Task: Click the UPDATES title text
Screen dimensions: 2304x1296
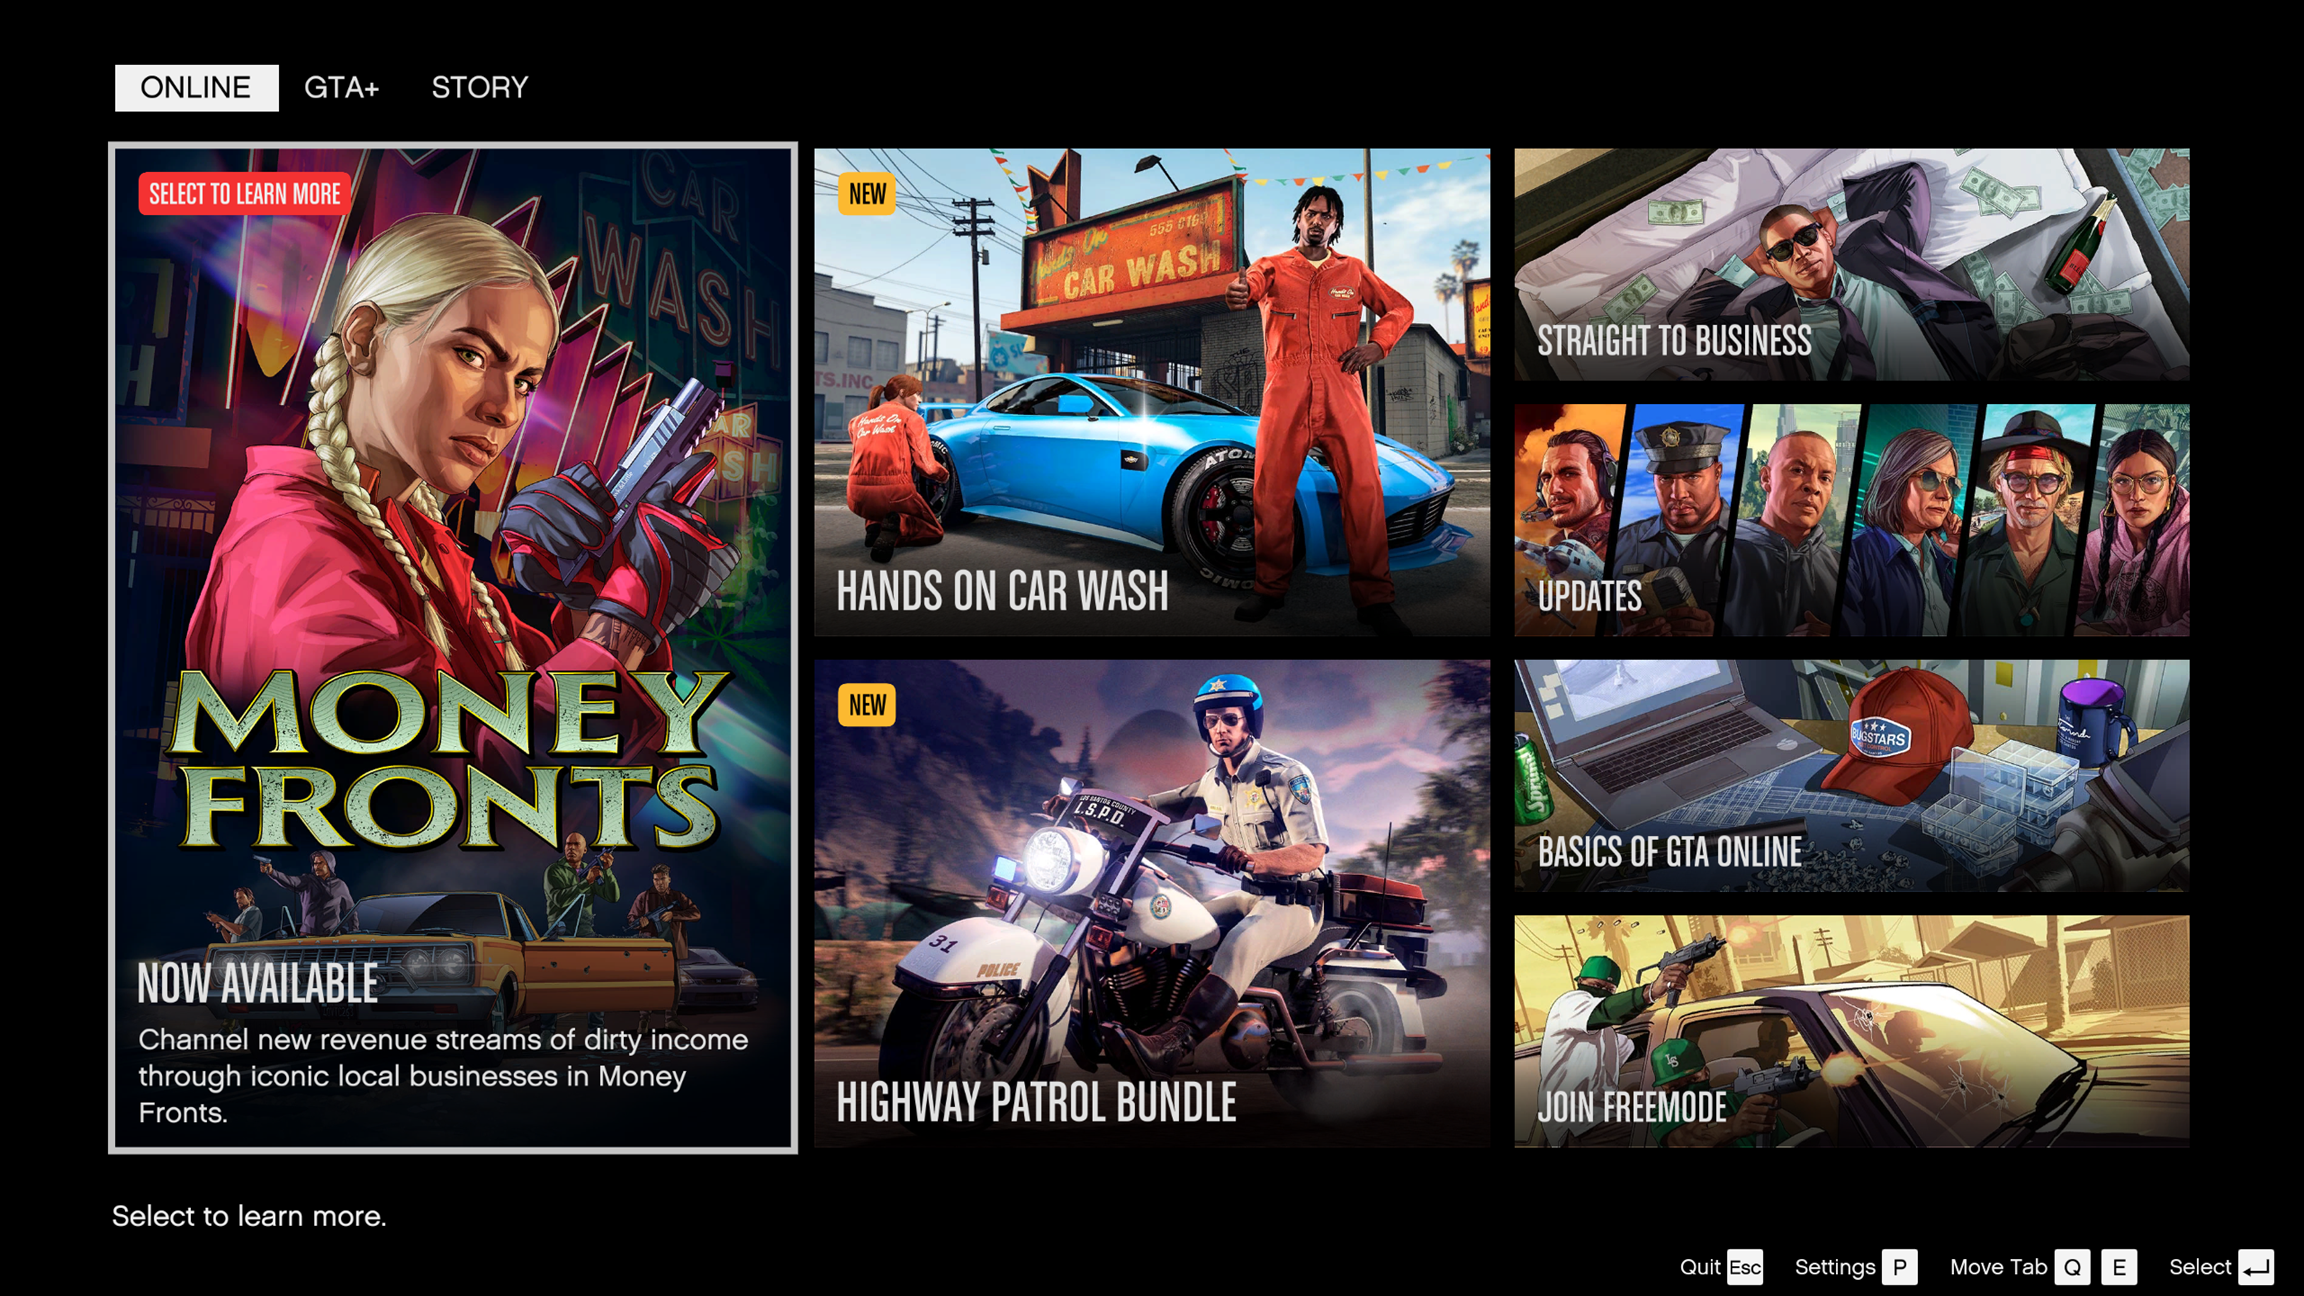Action: pos(1589,597)
